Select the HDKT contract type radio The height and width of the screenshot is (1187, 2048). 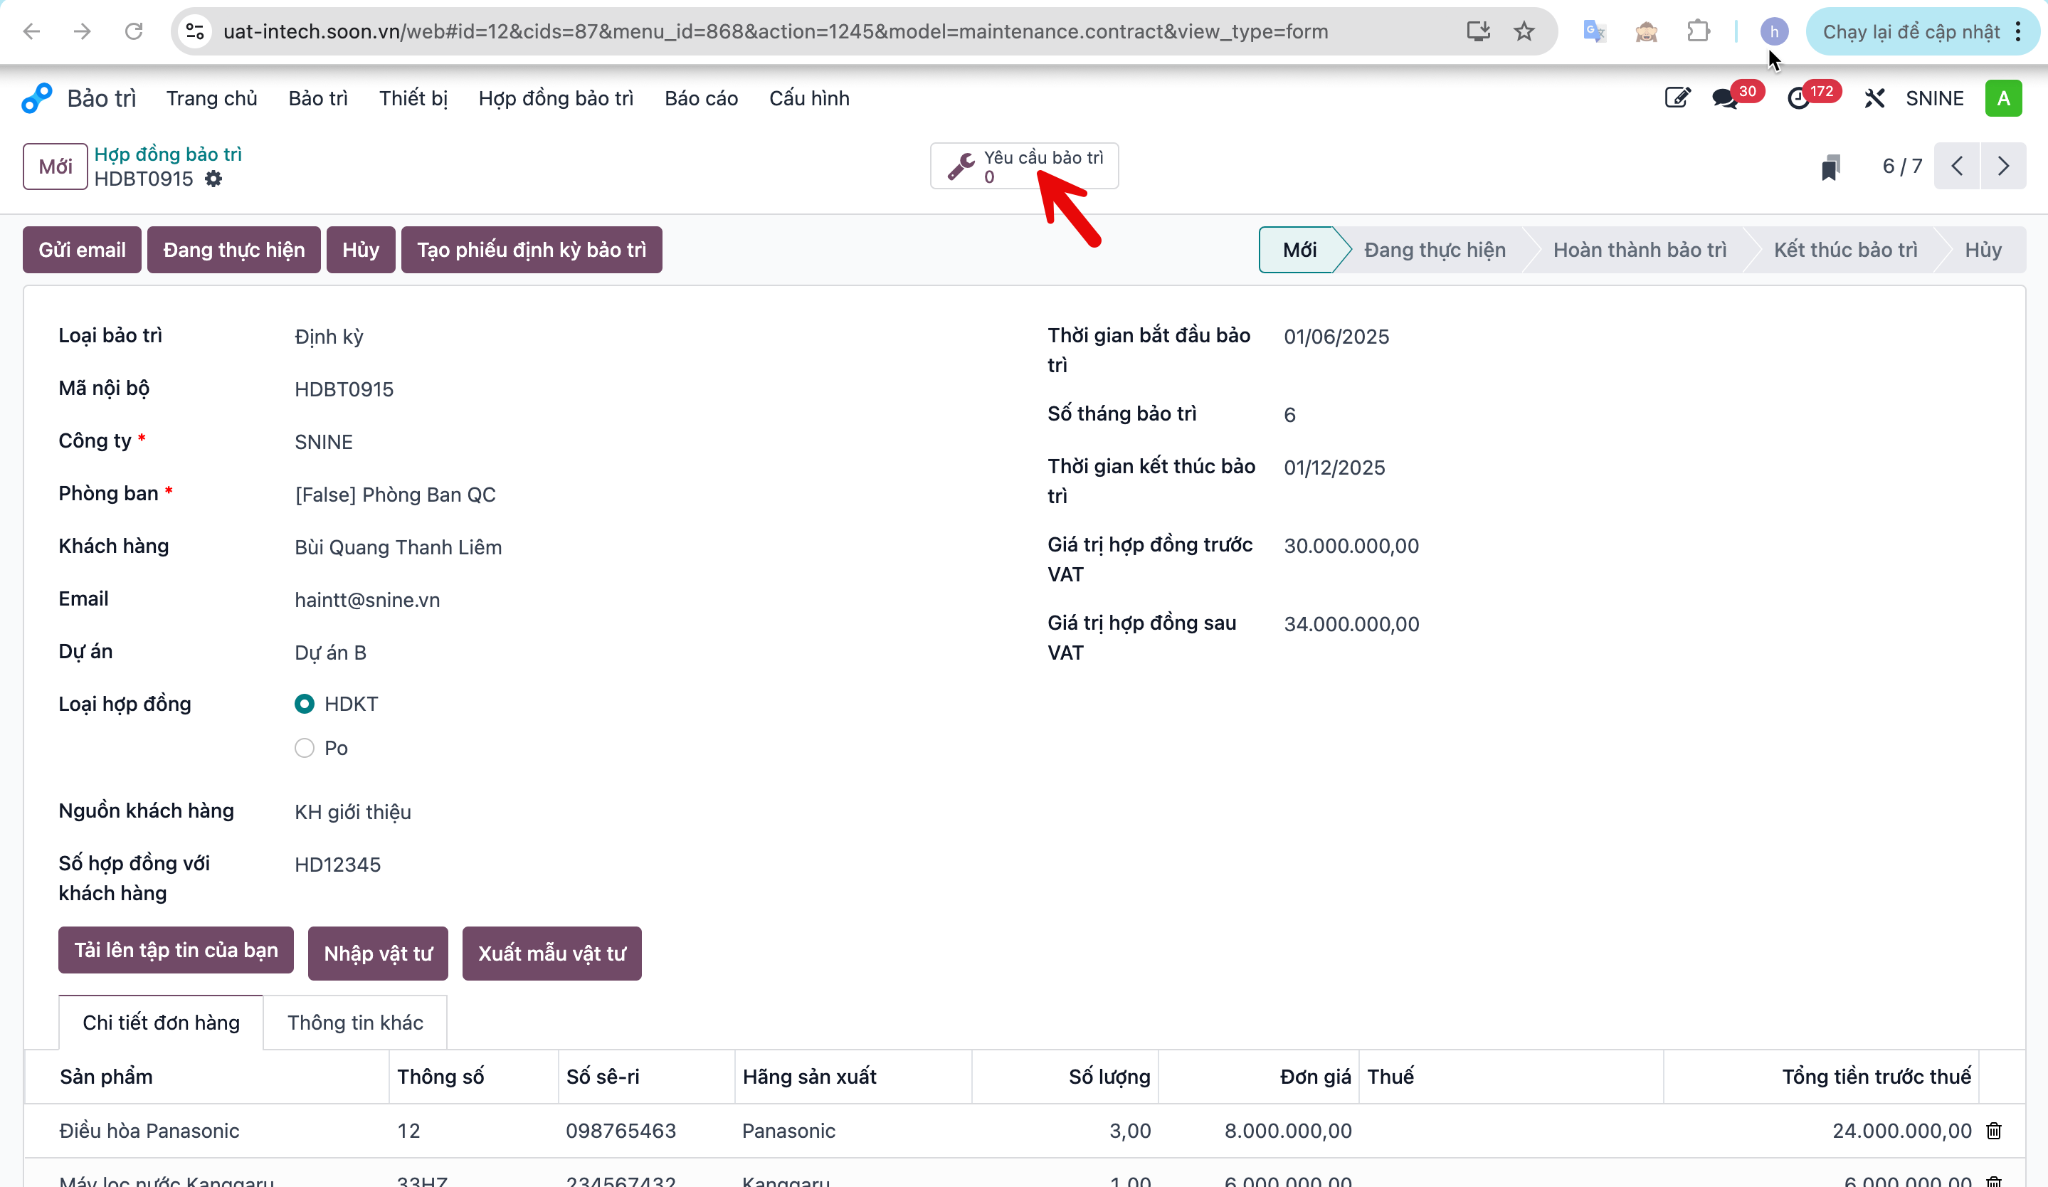(x=304, y=704)
